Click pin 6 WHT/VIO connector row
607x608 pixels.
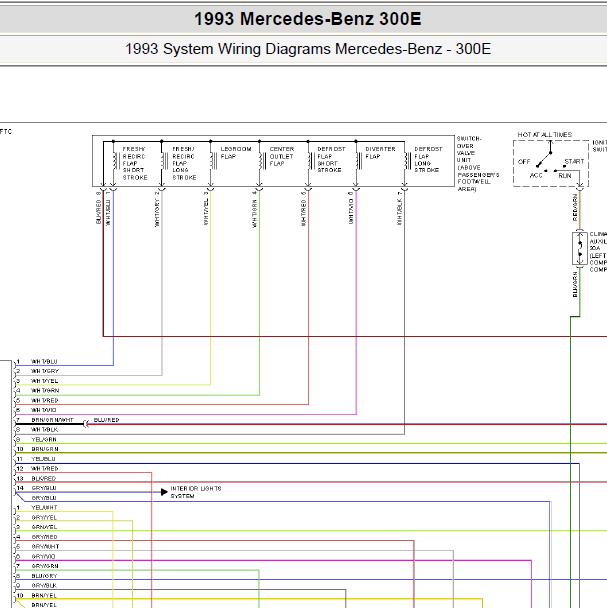pyautogui.click(x=36, y=410)
